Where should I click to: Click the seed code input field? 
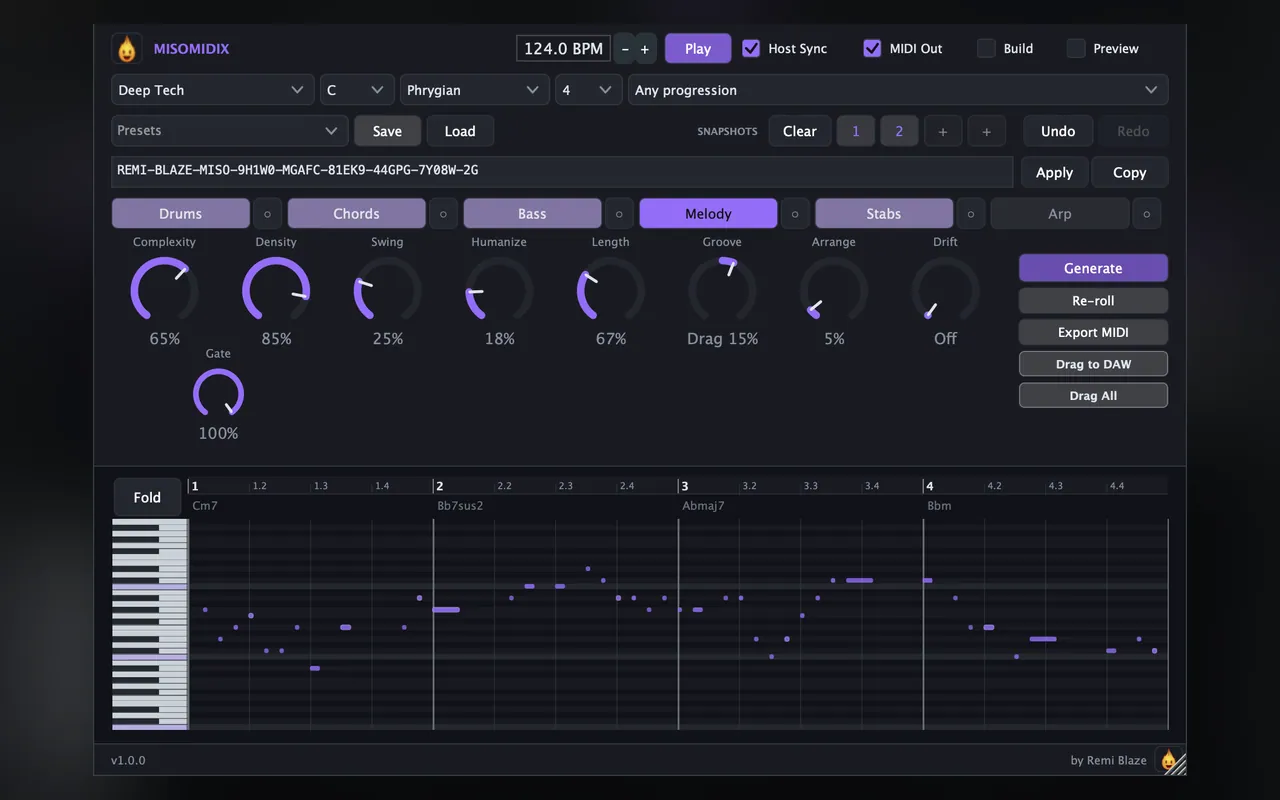(562, 171)
